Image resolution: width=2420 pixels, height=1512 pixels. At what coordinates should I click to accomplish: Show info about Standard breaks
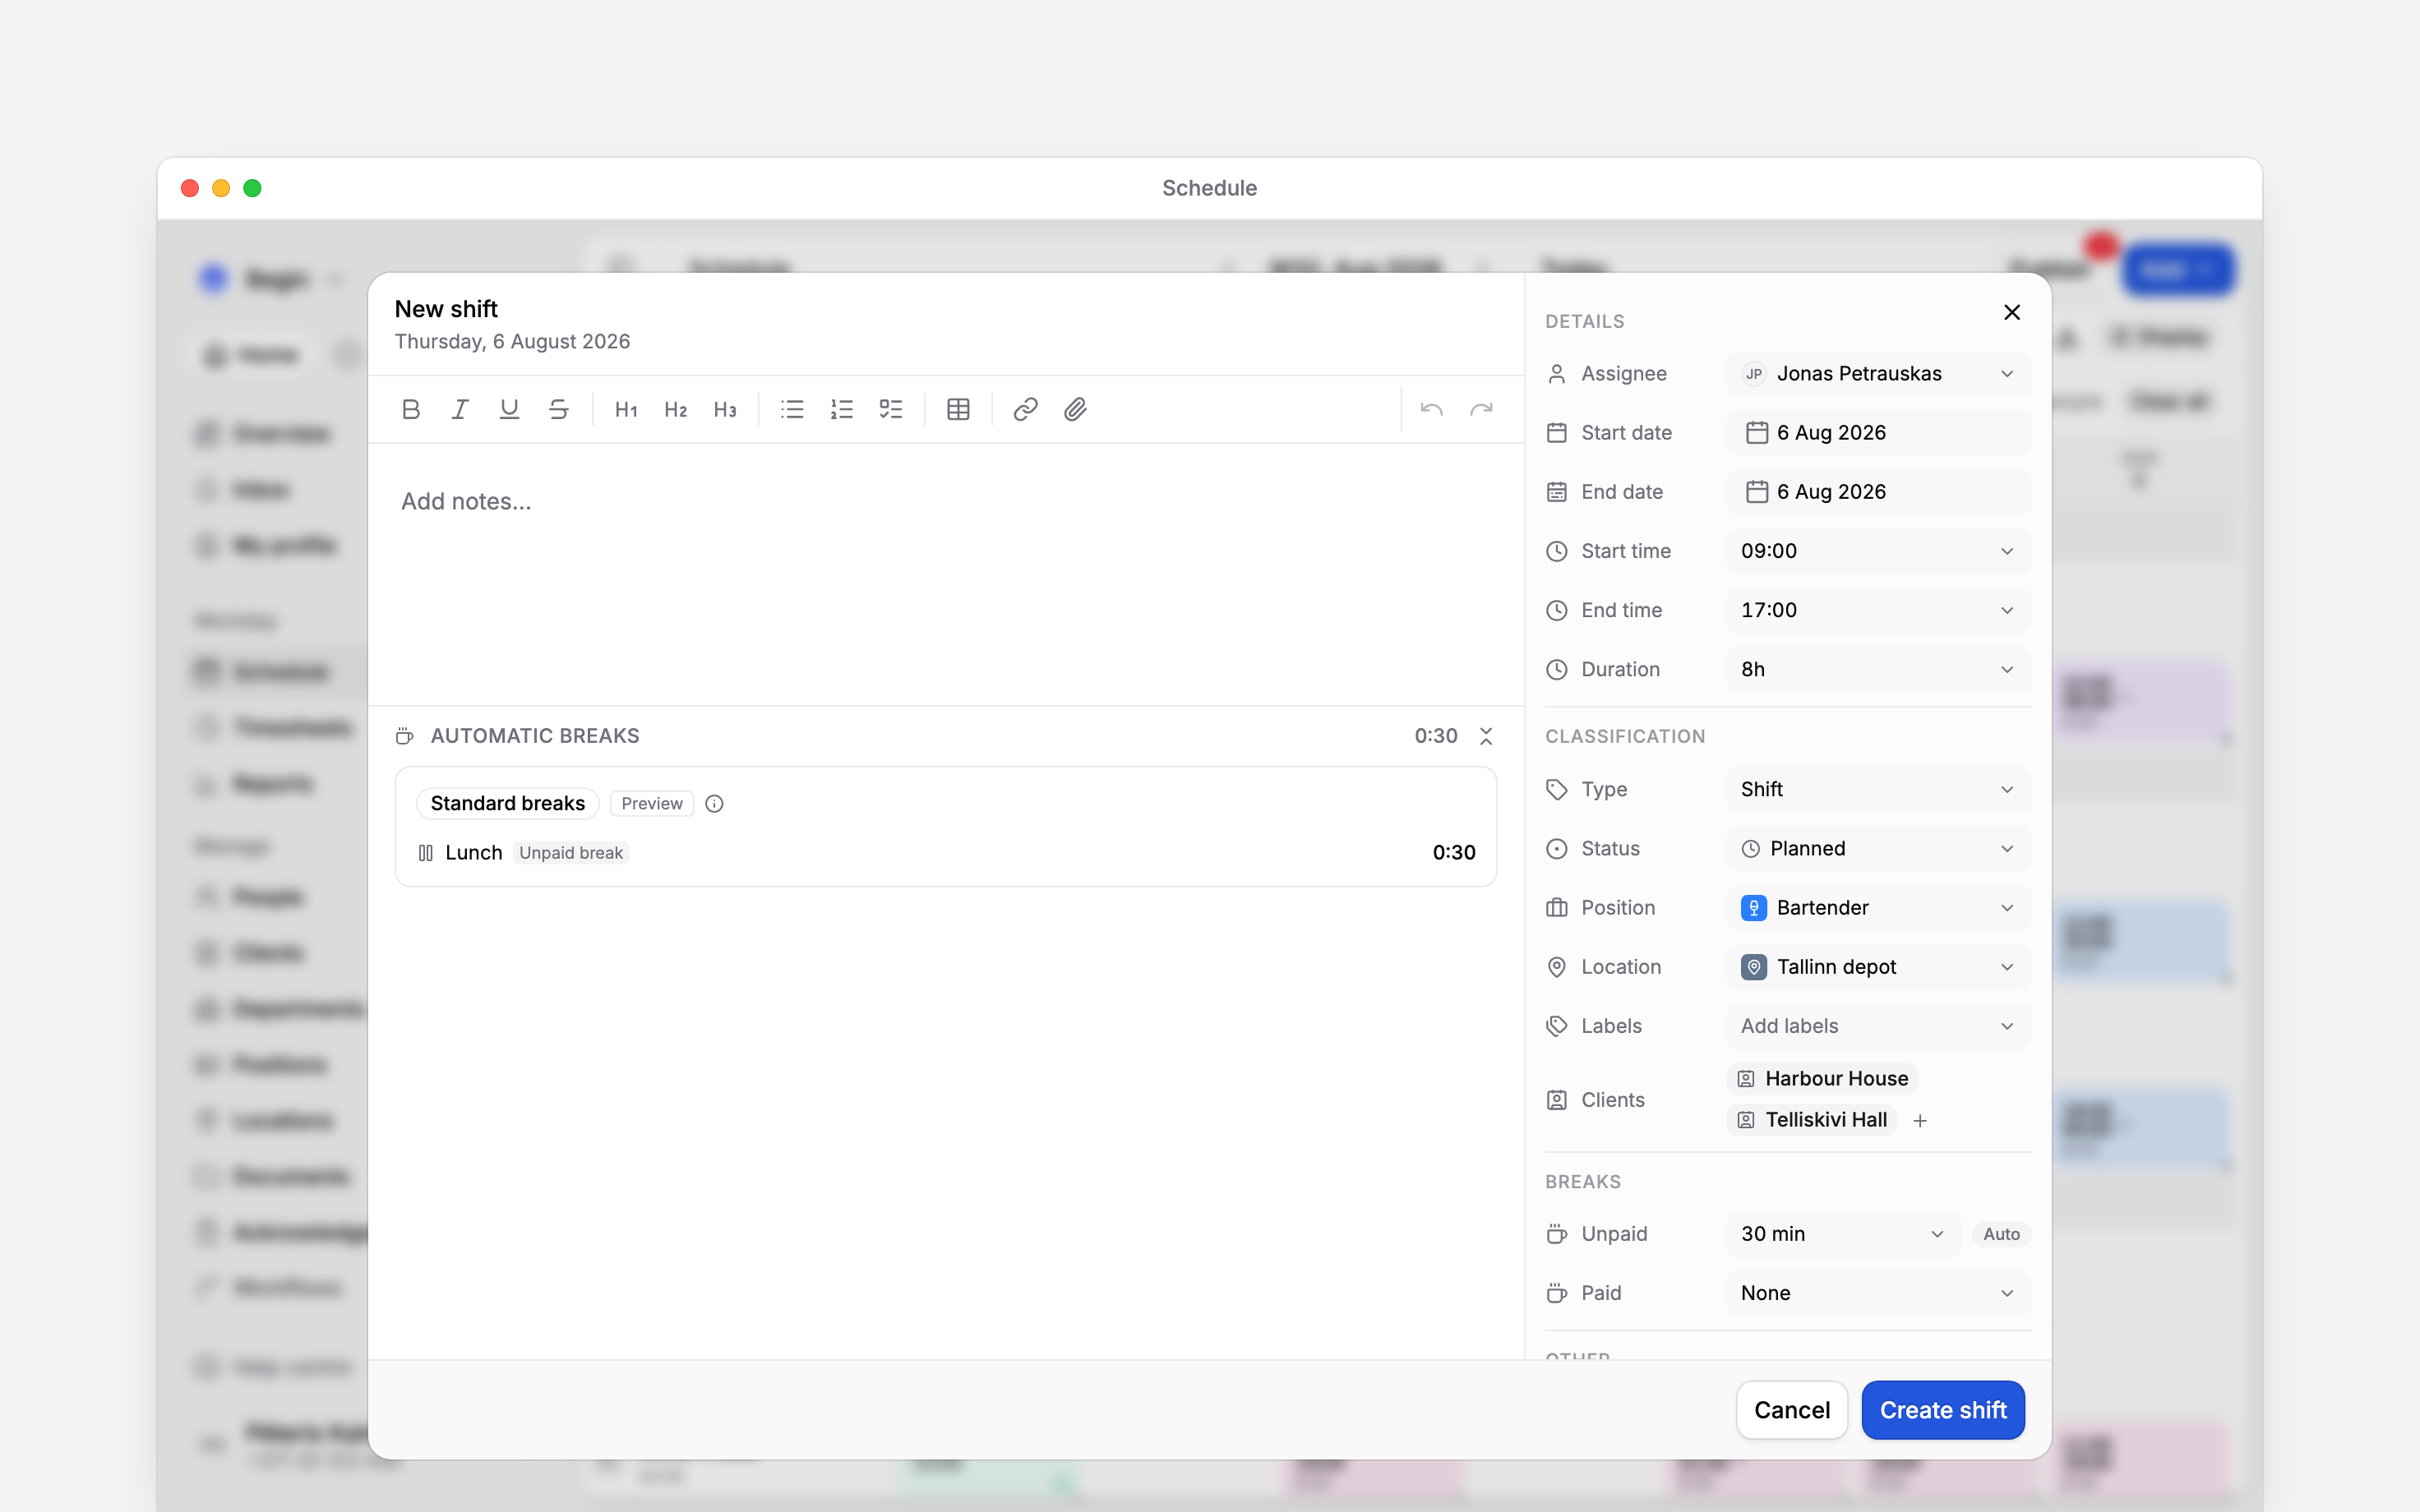pos(714,803)
